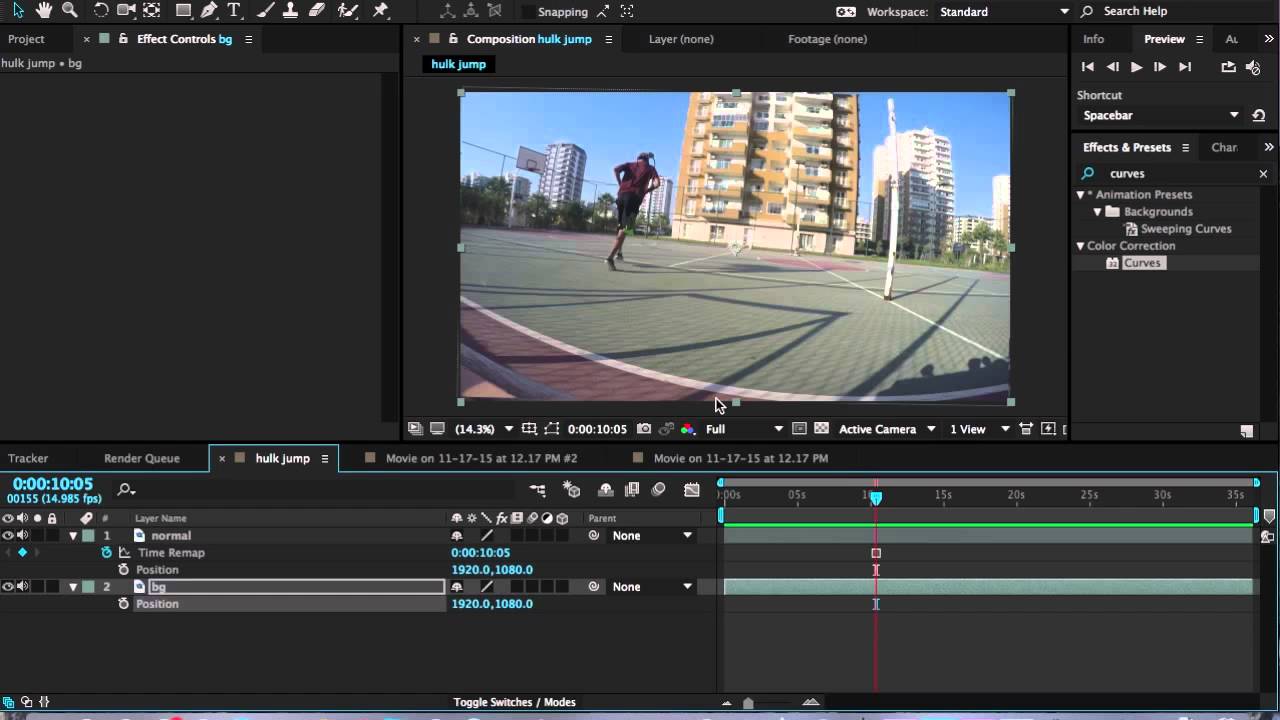Click the reset preview settings icon
Viewport: 1280px width, 720px height.
(x=1259, y=116)
